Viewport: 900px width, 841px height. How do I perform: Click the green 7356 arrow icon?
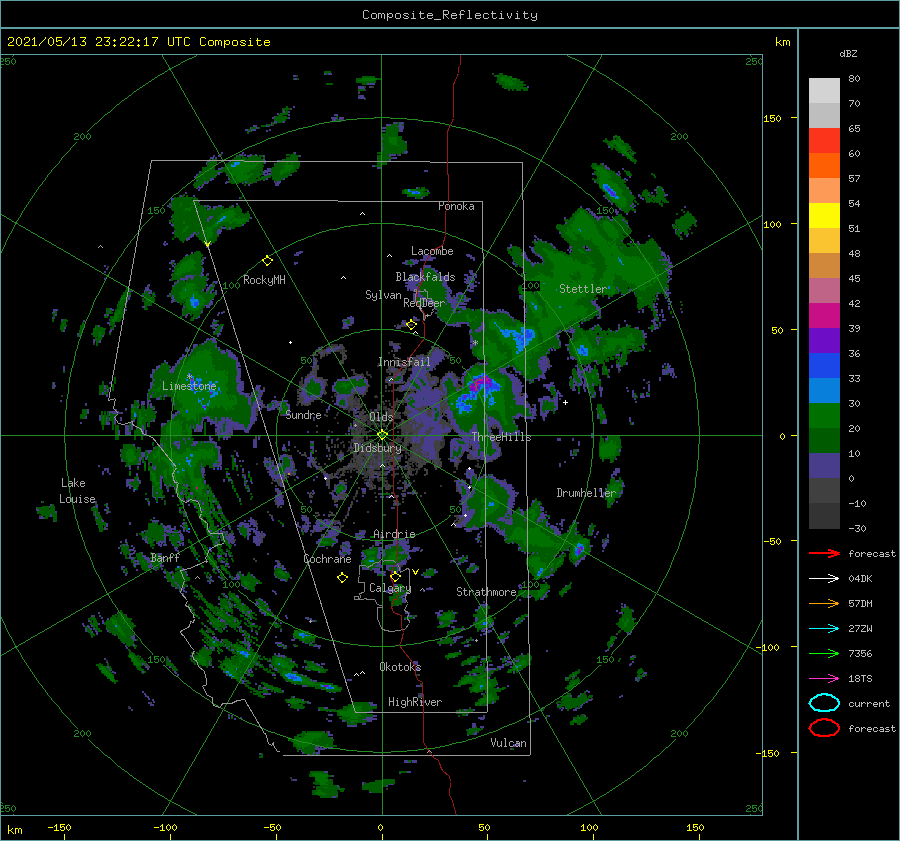[824, 653]
